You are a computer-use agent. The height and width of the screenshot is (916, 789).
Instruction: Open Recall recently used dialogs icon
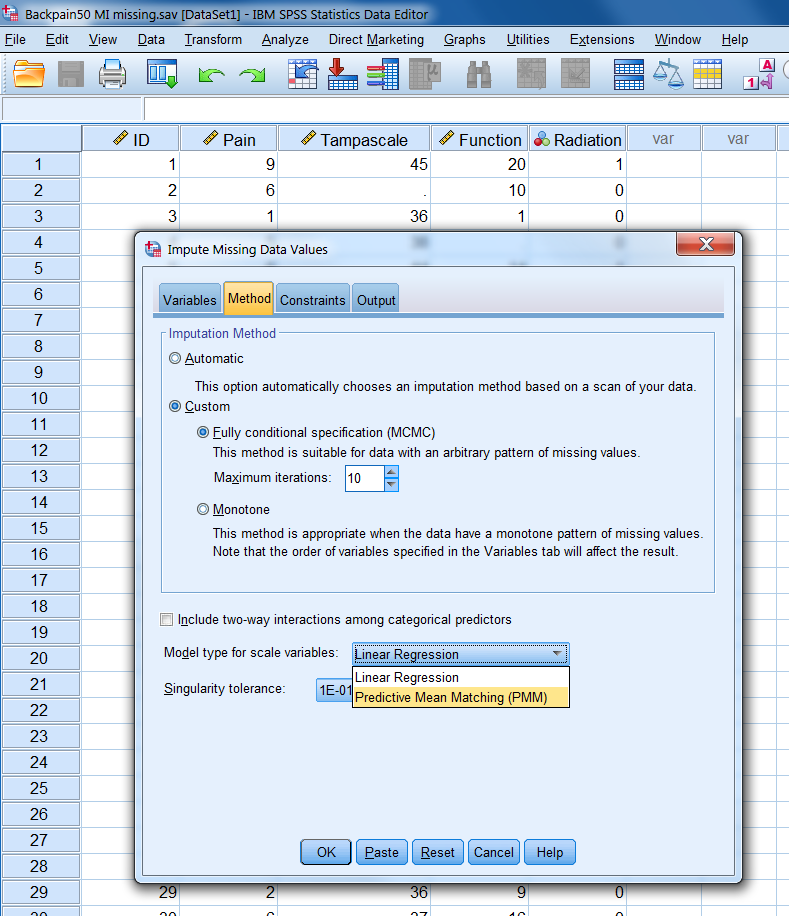point(161,74)
